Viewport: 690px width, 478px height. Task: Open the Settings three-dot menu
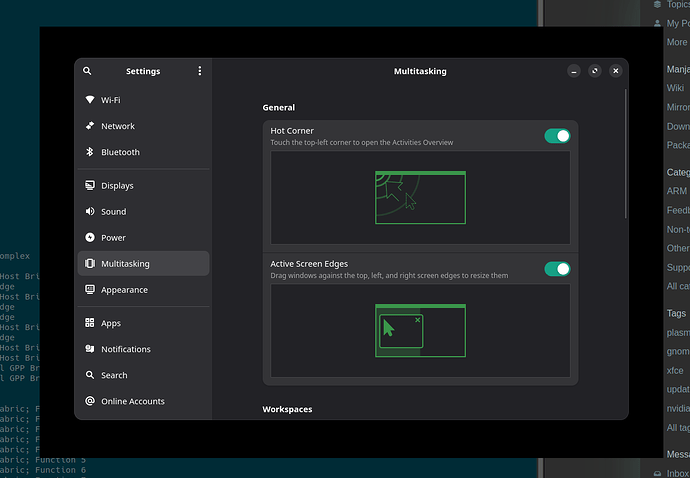(200, 71)
